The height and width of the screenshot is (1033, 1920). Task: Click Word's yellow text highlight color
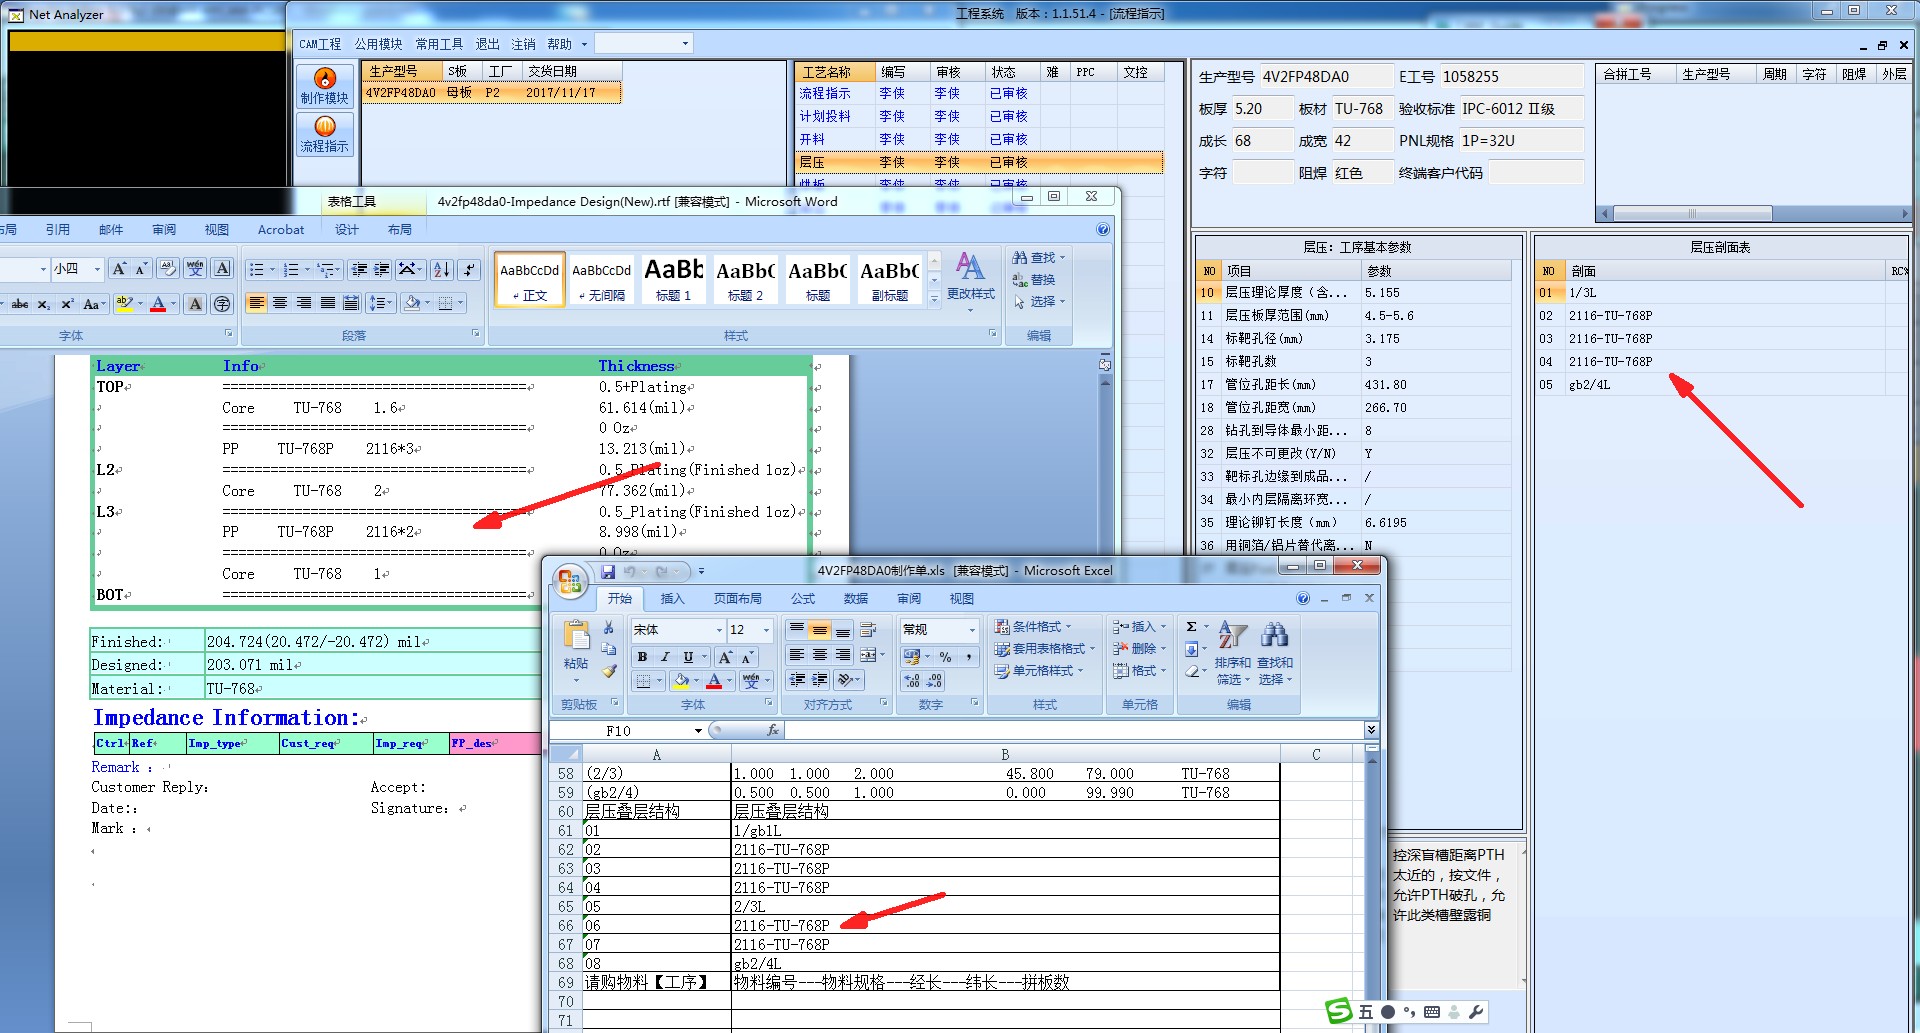[124, 304]
